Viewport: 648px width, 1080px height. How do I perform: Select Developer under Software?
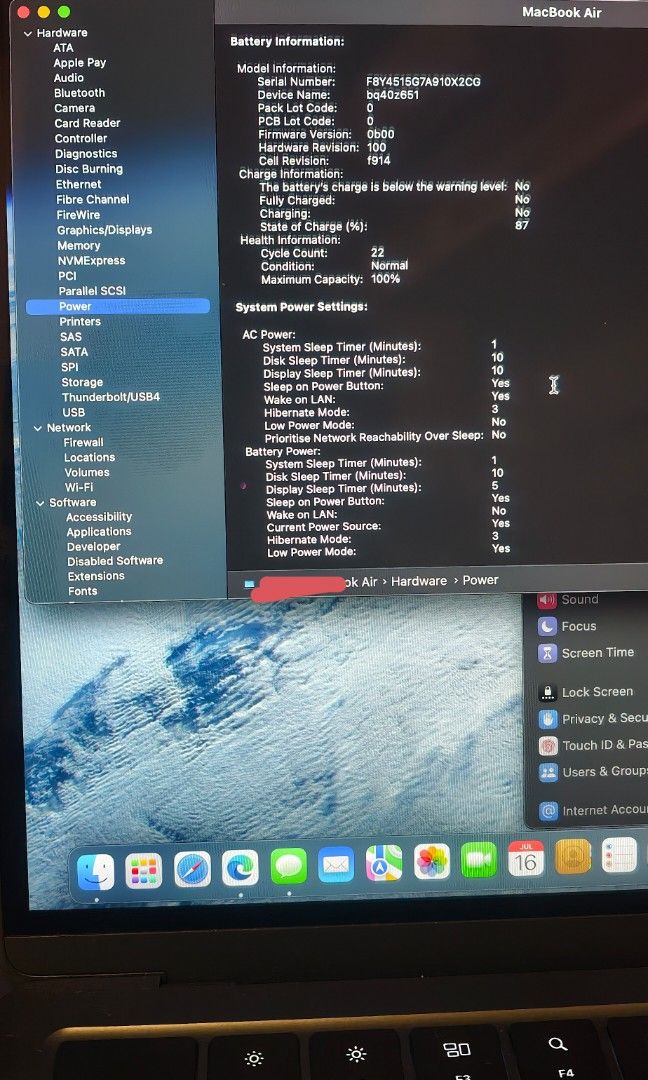pyautogui.click(x=94, y=547)
